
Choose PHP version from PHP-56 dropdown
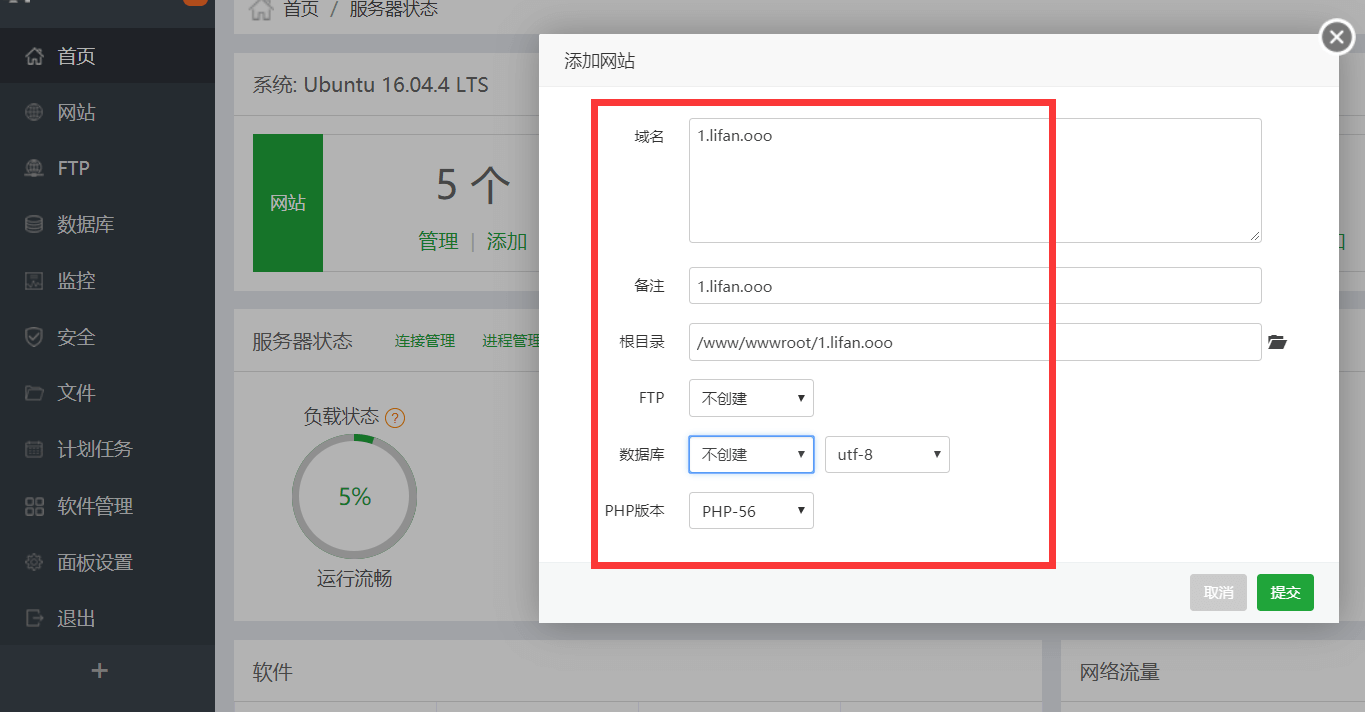[x=751, y=511]
